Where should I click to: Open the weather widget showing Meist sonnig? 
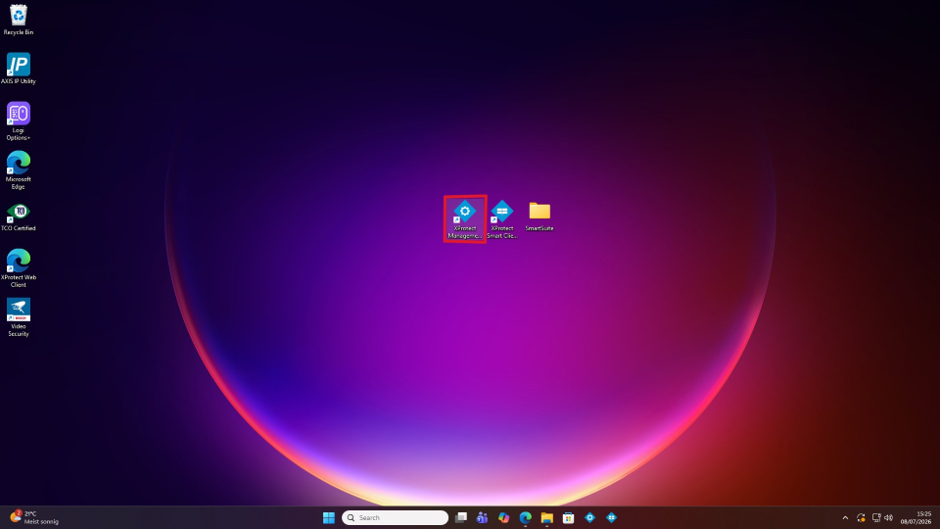[x=35, y=518]
